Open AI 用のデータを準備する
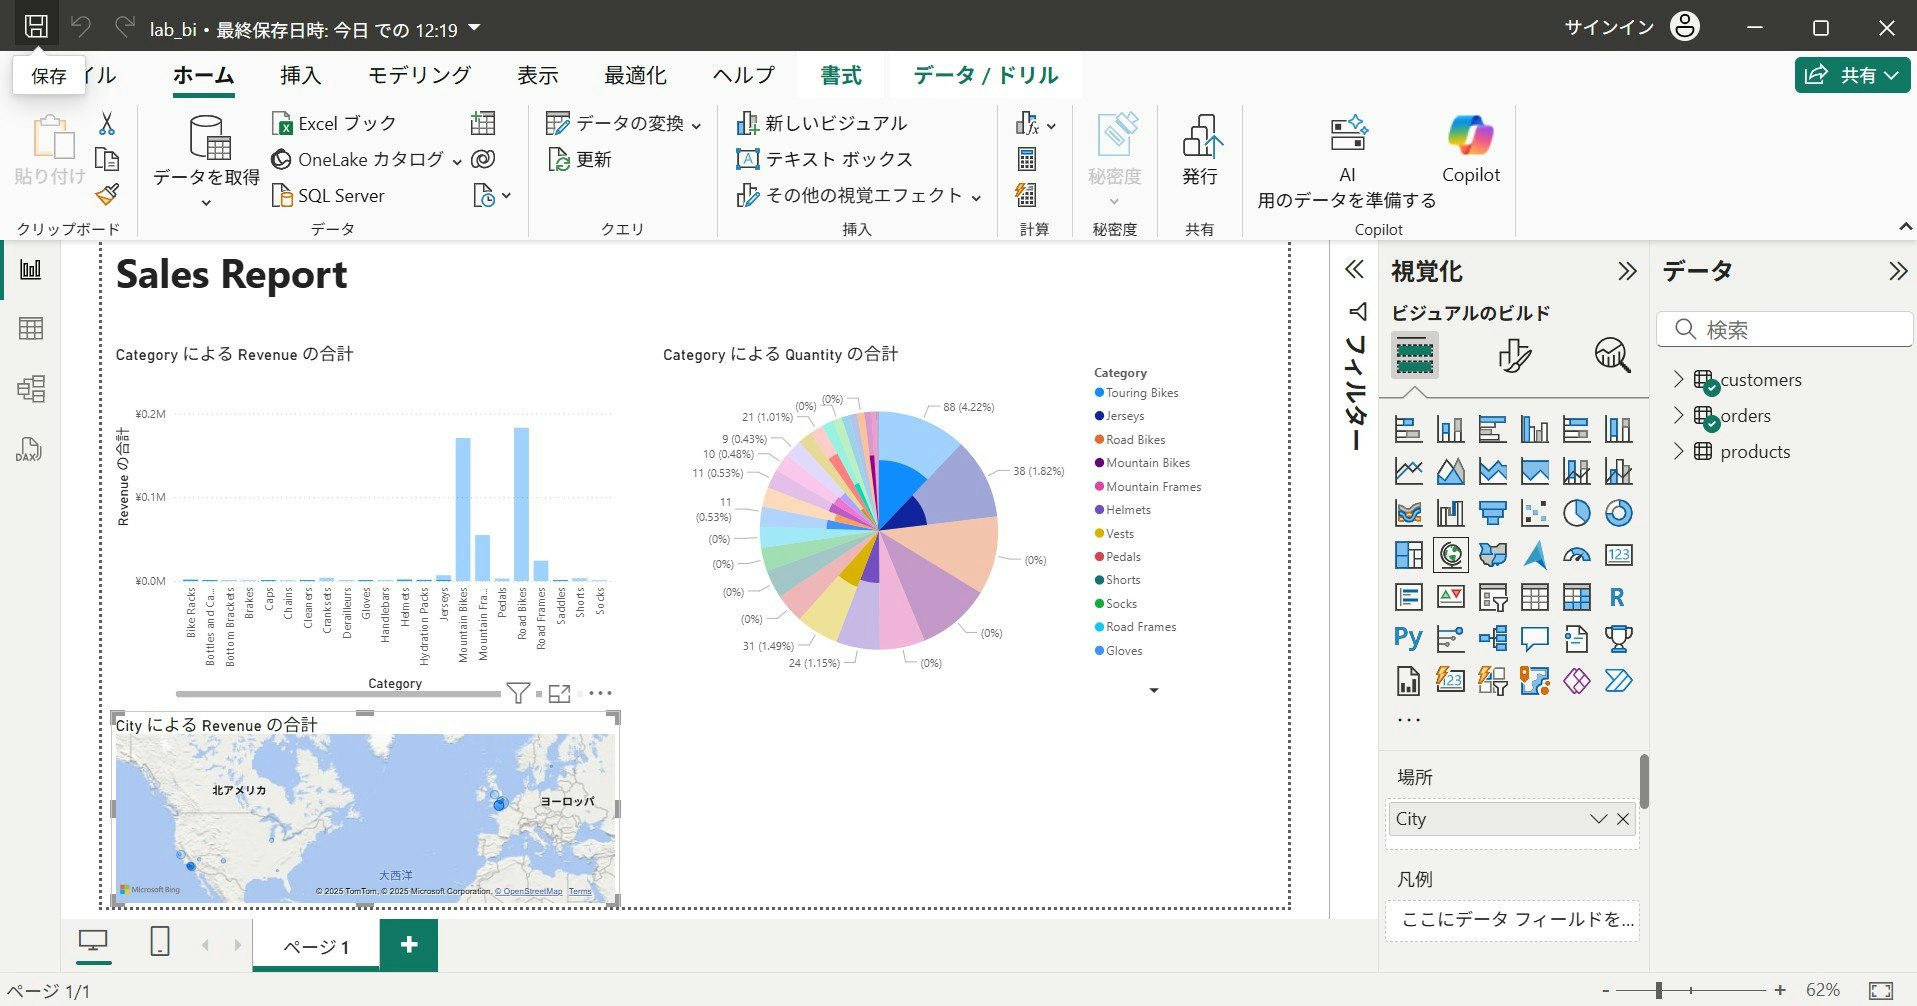Viewport: 1917px width, 1006px height. [x=1347, y=160]
